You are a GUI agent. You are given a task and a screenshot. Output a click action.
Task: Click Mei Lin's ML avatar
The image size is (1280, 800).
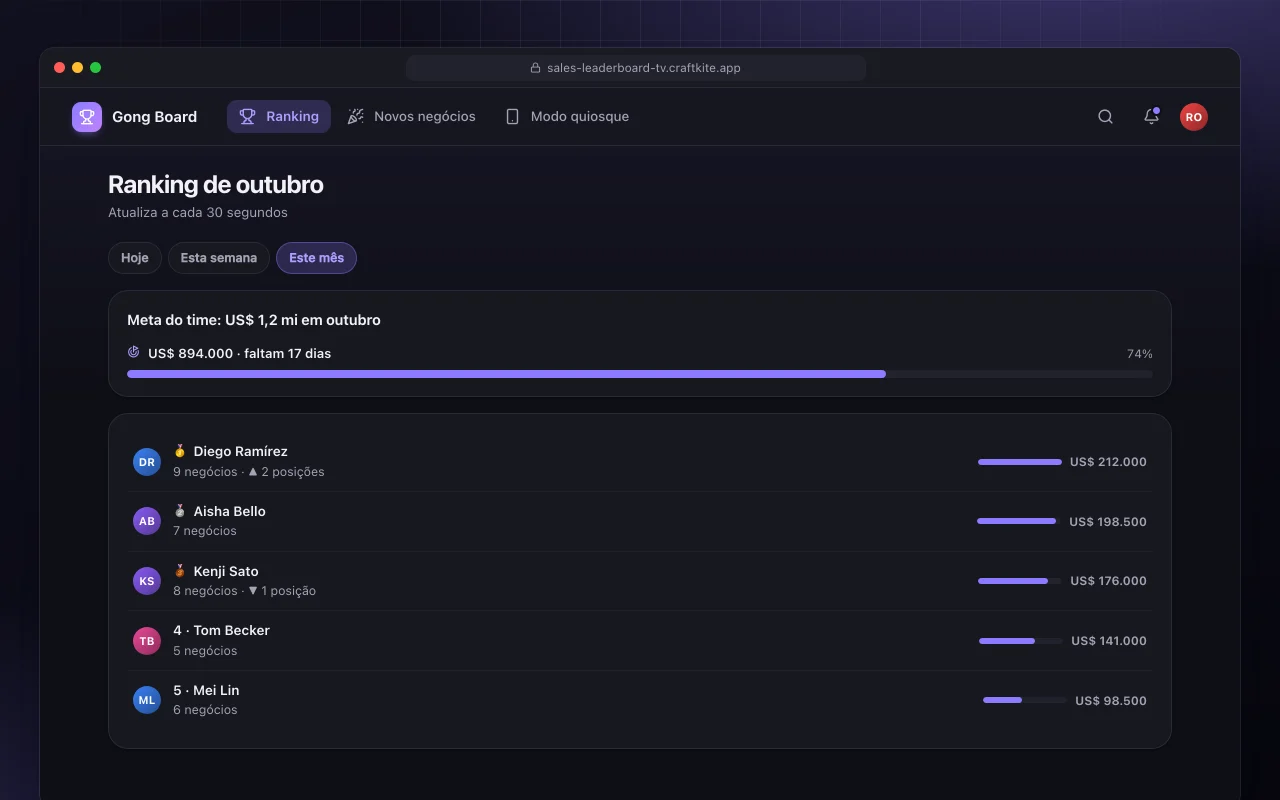point(147,700)
